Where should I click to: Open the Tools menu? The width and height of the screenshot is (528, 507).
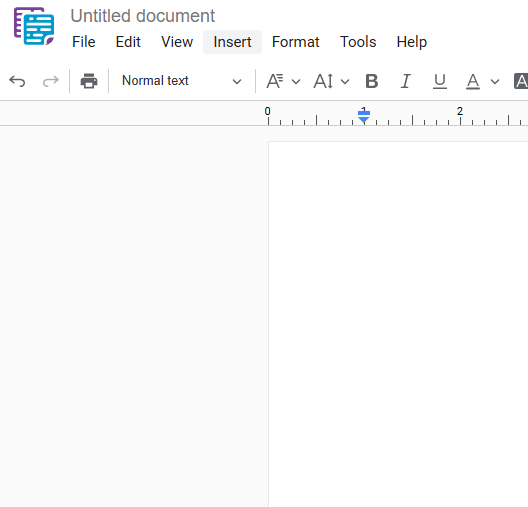(358, 42)
